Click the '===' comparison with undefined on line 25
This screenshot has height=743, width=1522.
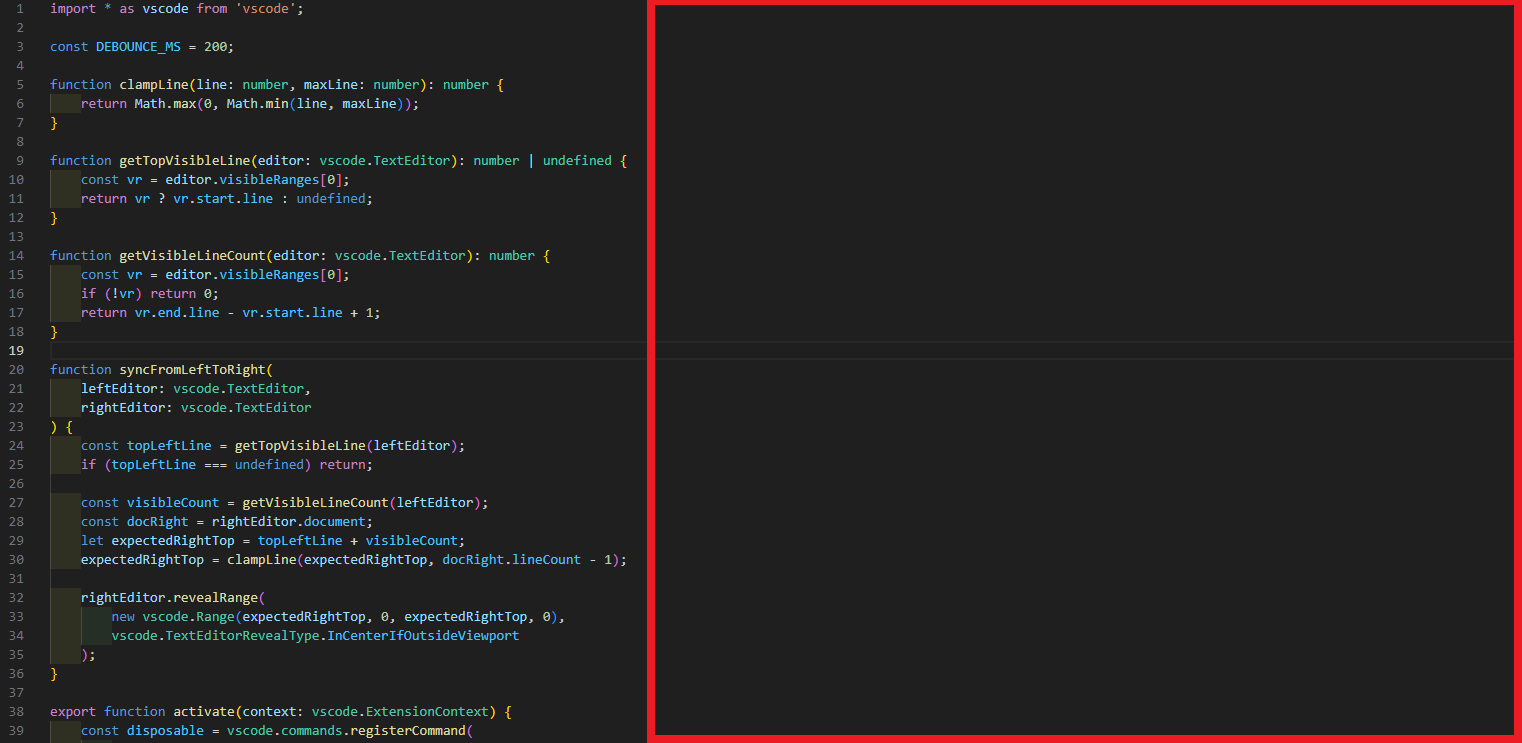[x=215, y=465]
